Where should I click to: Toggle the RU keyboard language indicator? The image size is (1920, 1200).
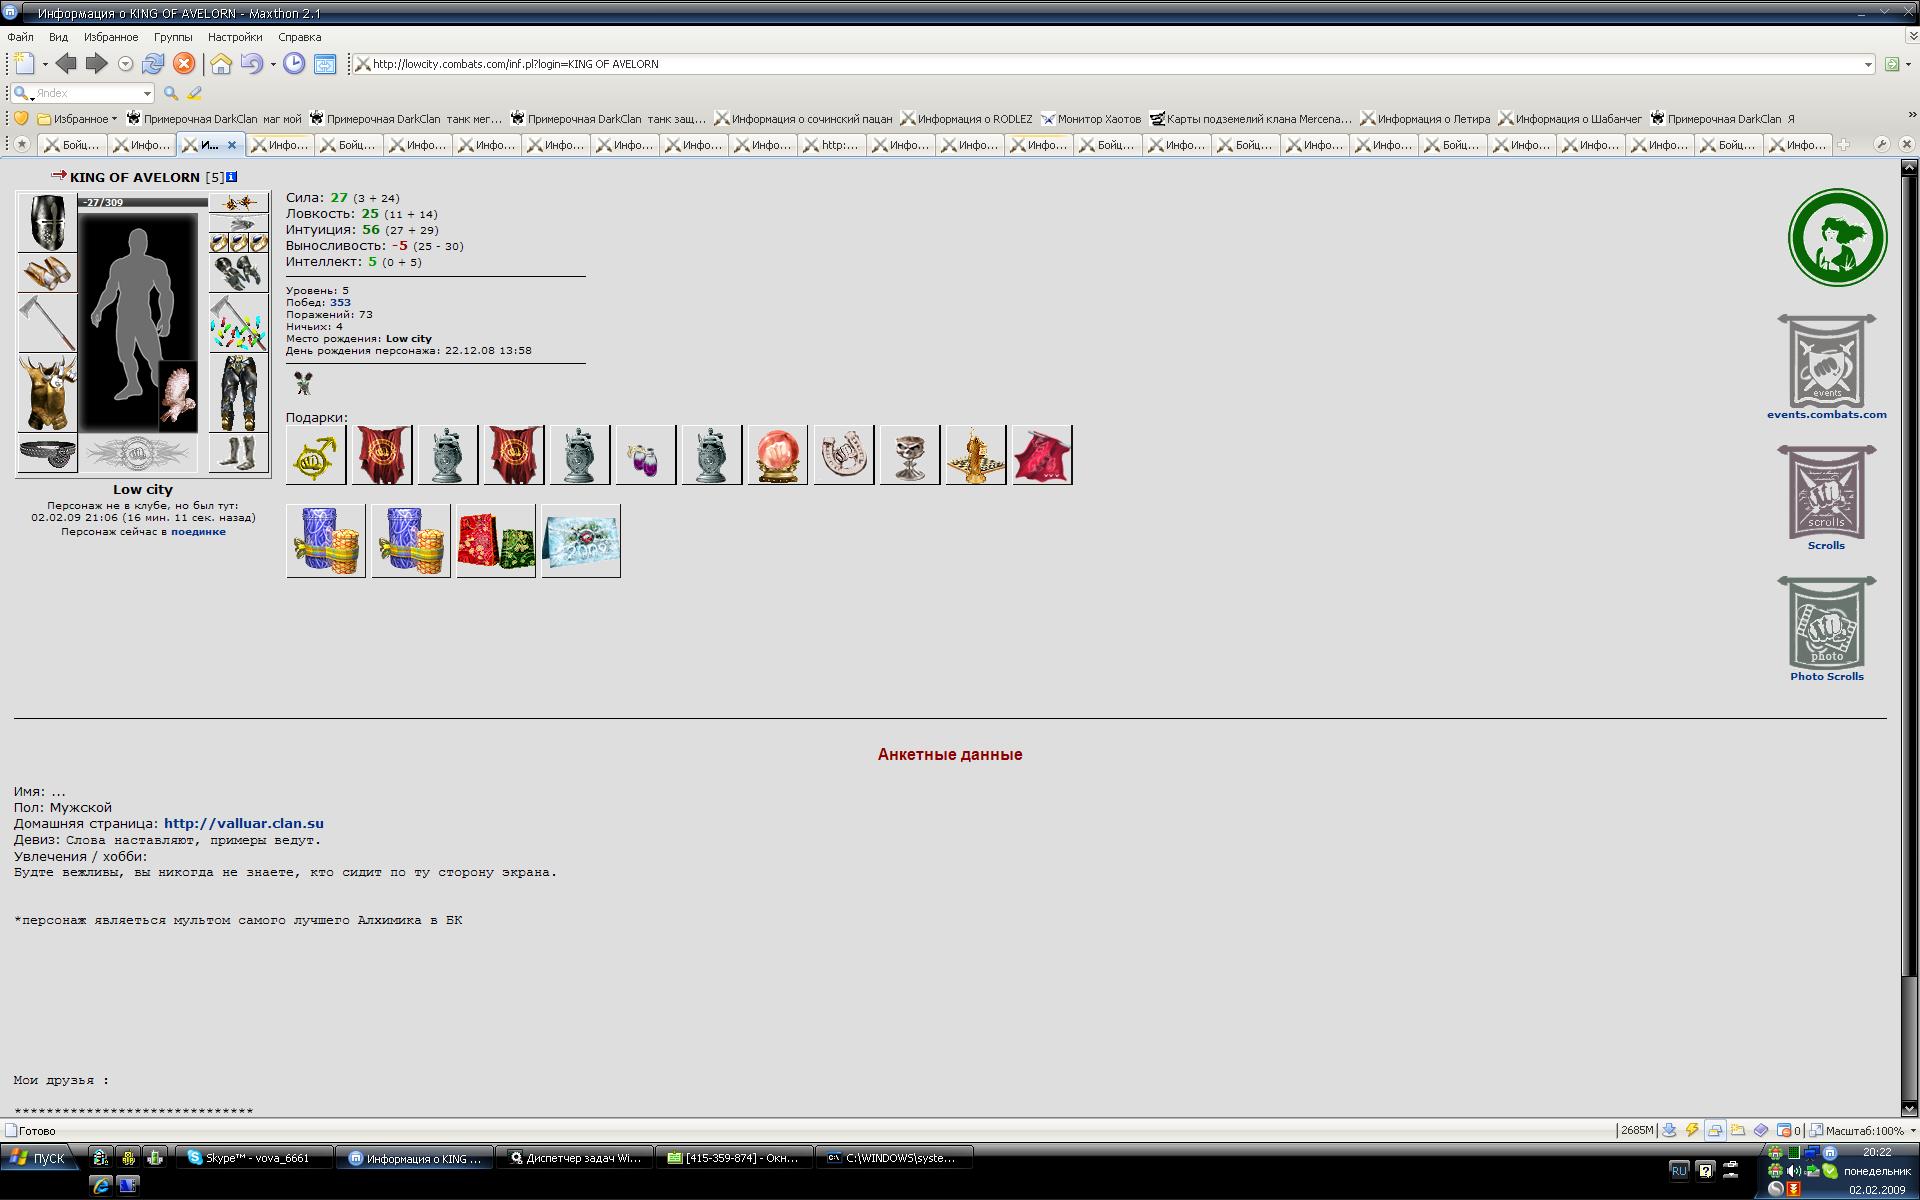1679,1170
